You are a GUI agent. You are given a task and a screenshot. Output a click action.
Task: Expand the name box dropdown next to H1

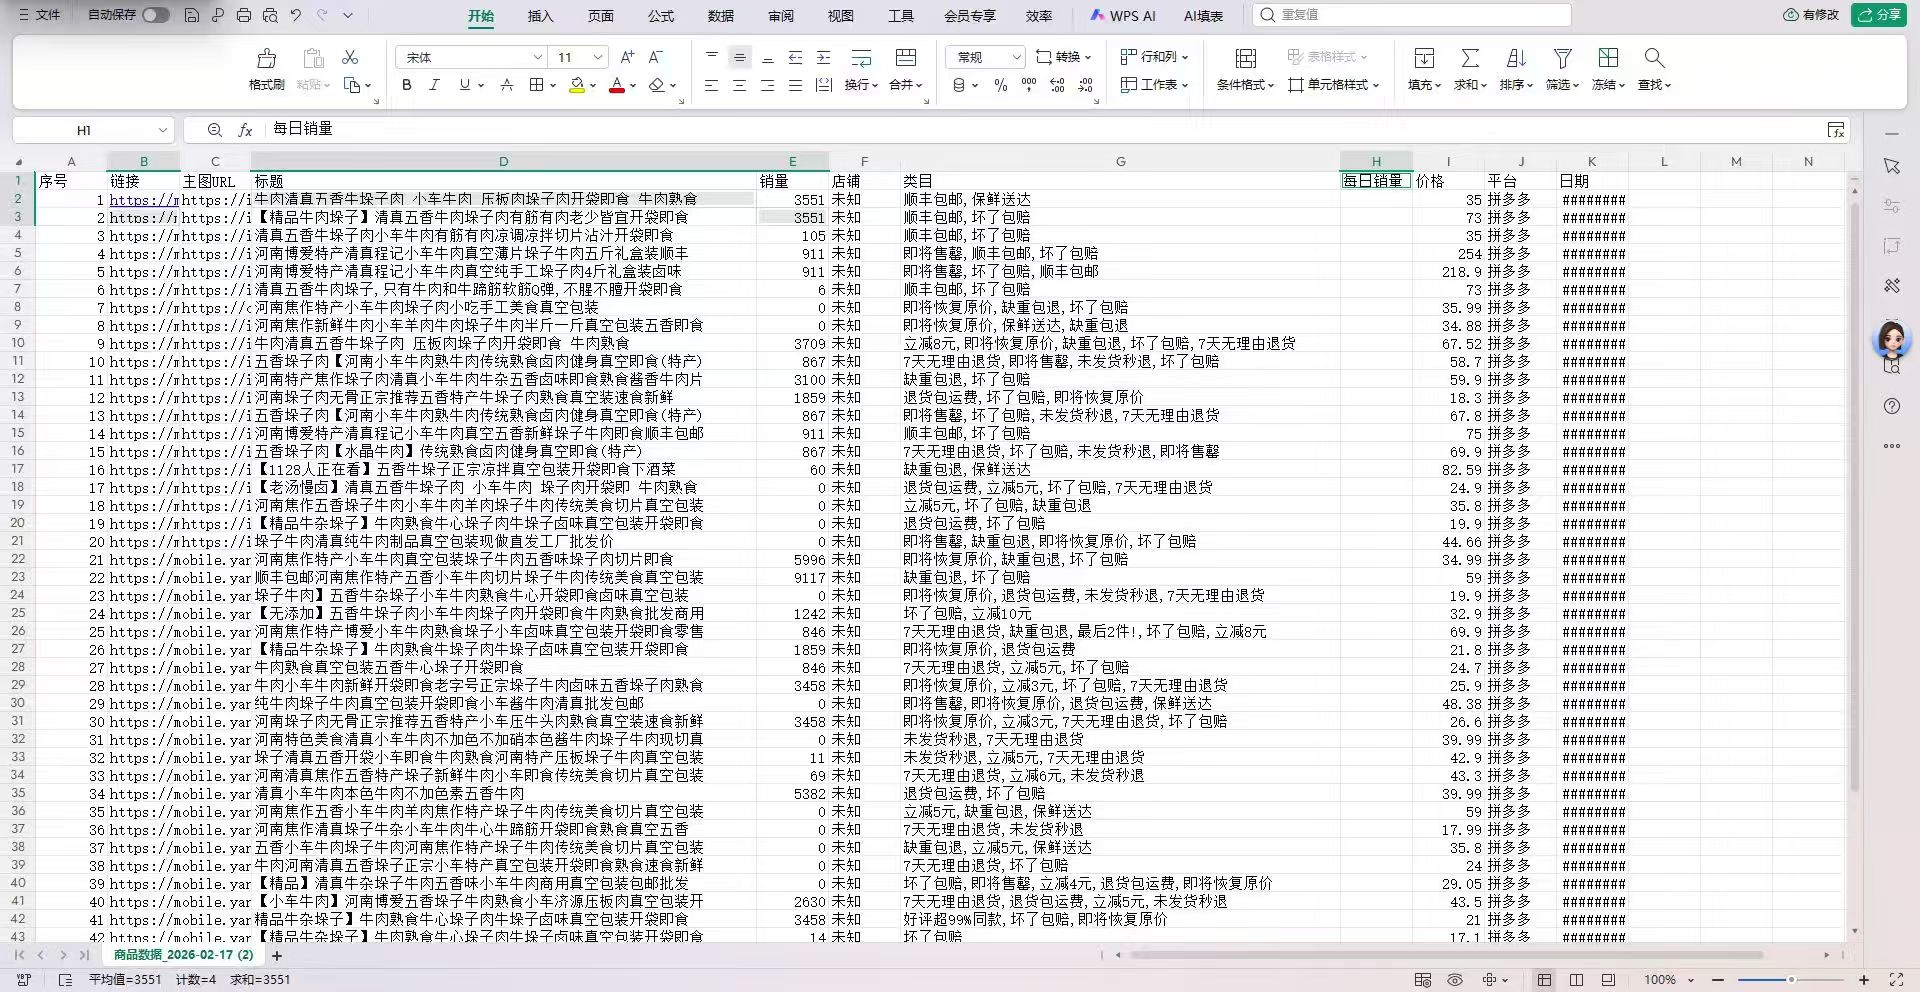click(162, 130)
